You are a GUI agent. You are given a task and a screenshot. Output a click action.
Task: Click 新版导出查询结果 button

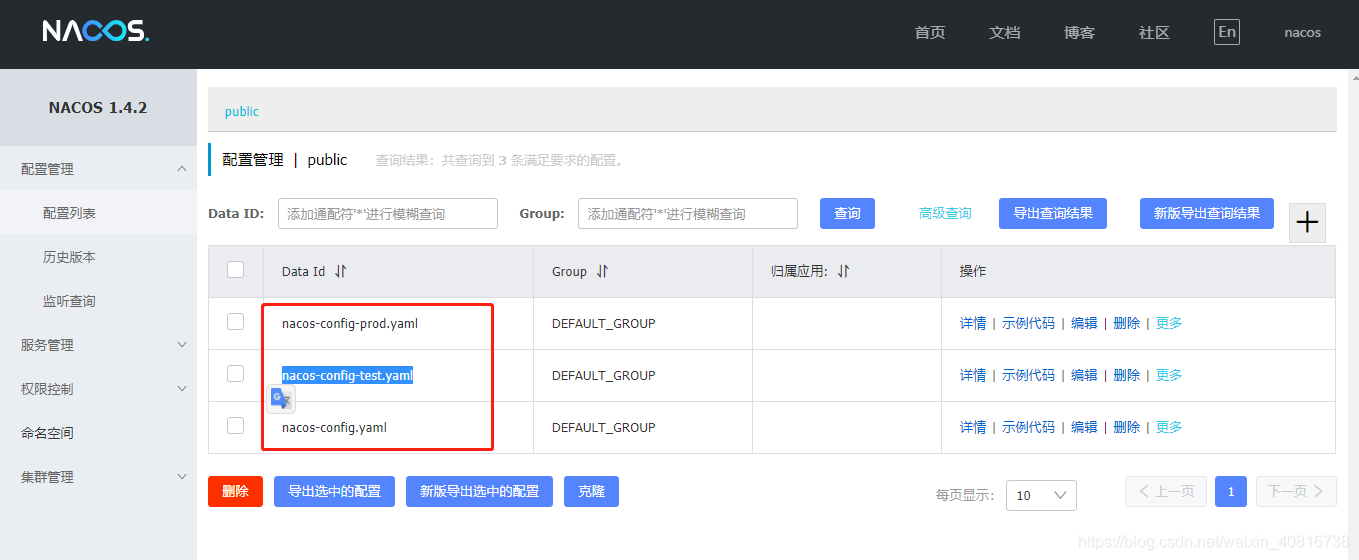click(x=1207, y=213)
